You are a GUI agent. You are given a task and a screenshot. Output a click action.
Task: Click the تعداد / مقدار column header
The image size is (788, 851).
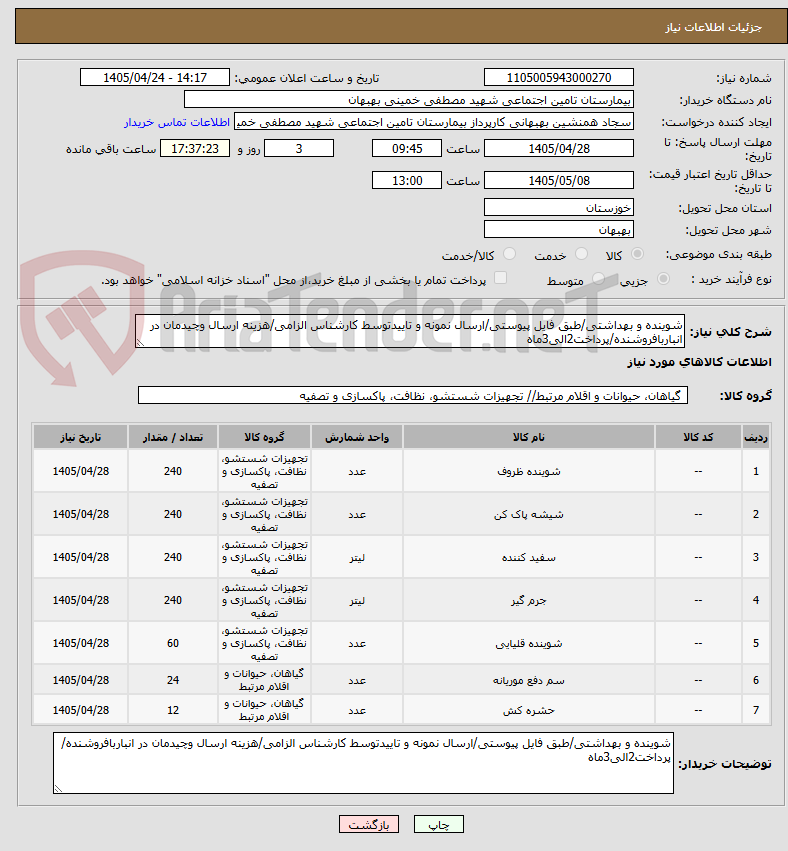tap(173, 437)
